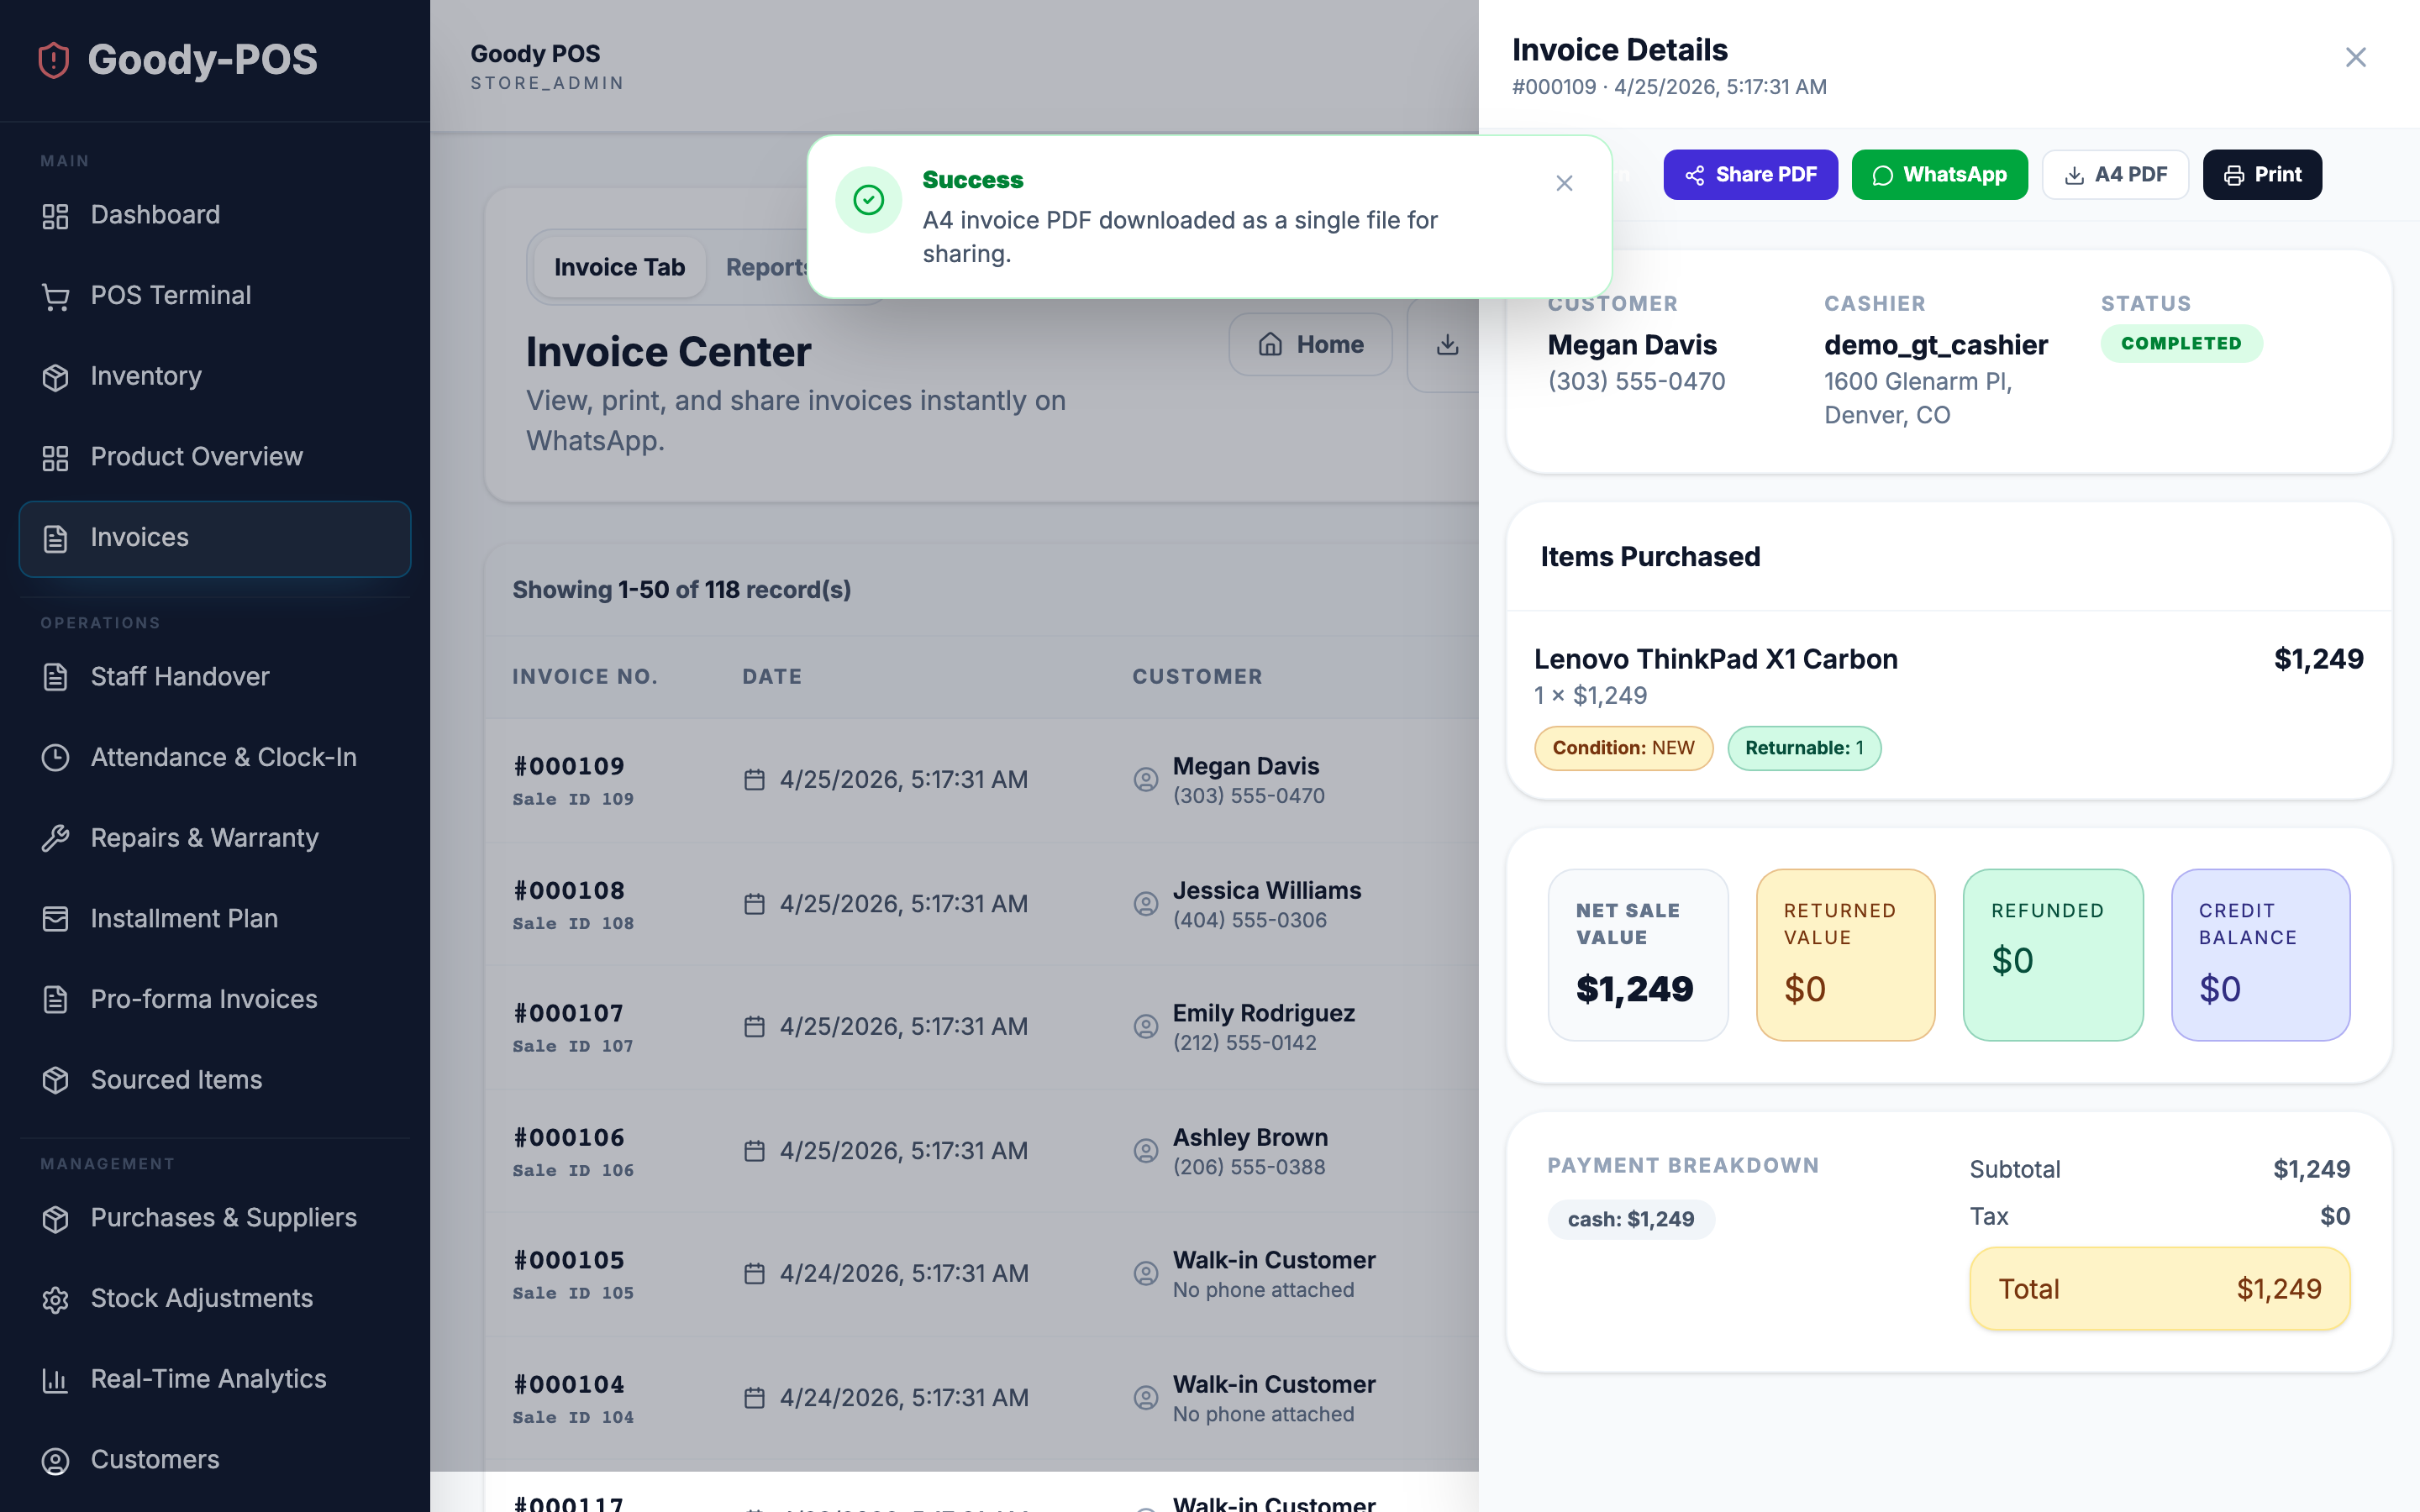
Task: Select the Customers icon in sidebar
Action: coord(55,1460)
